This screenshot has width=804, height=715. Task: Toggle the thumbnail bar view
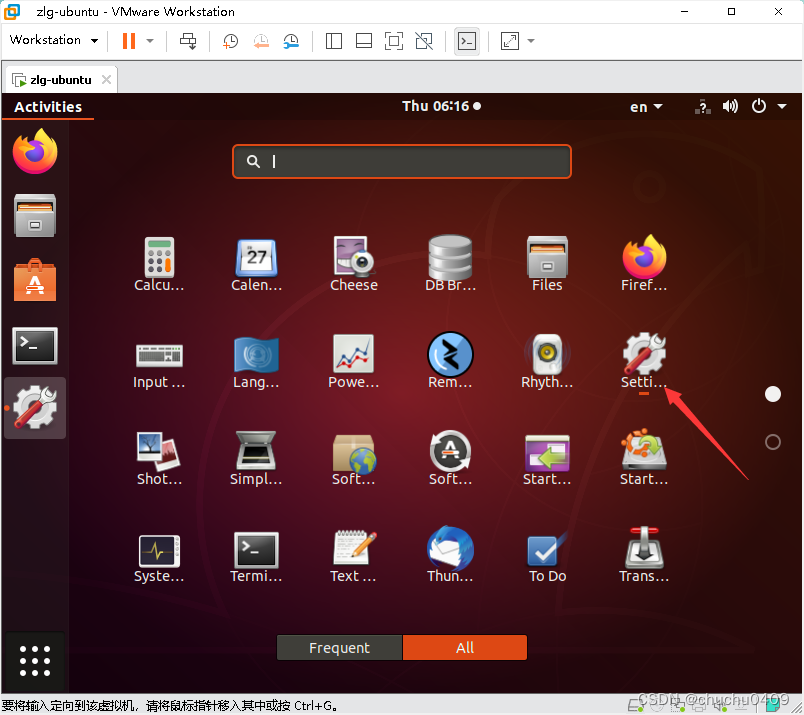(x=364, y=41)
